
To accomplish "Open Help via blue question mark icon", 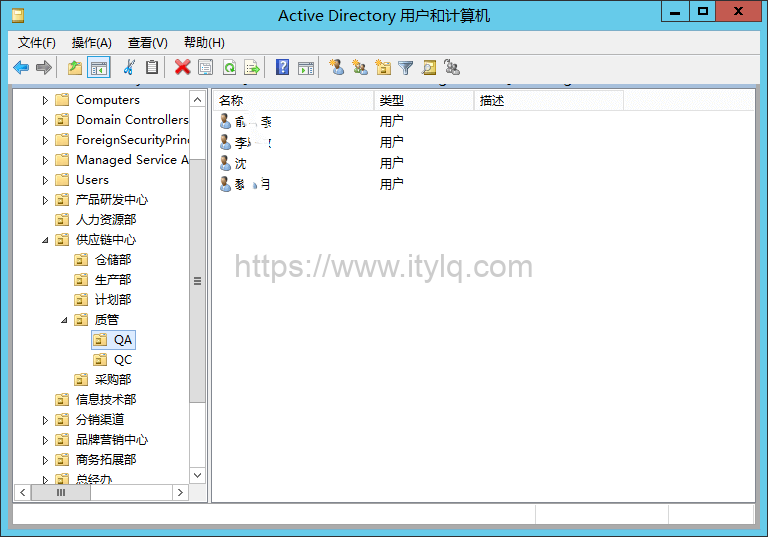I will [282, 67].
